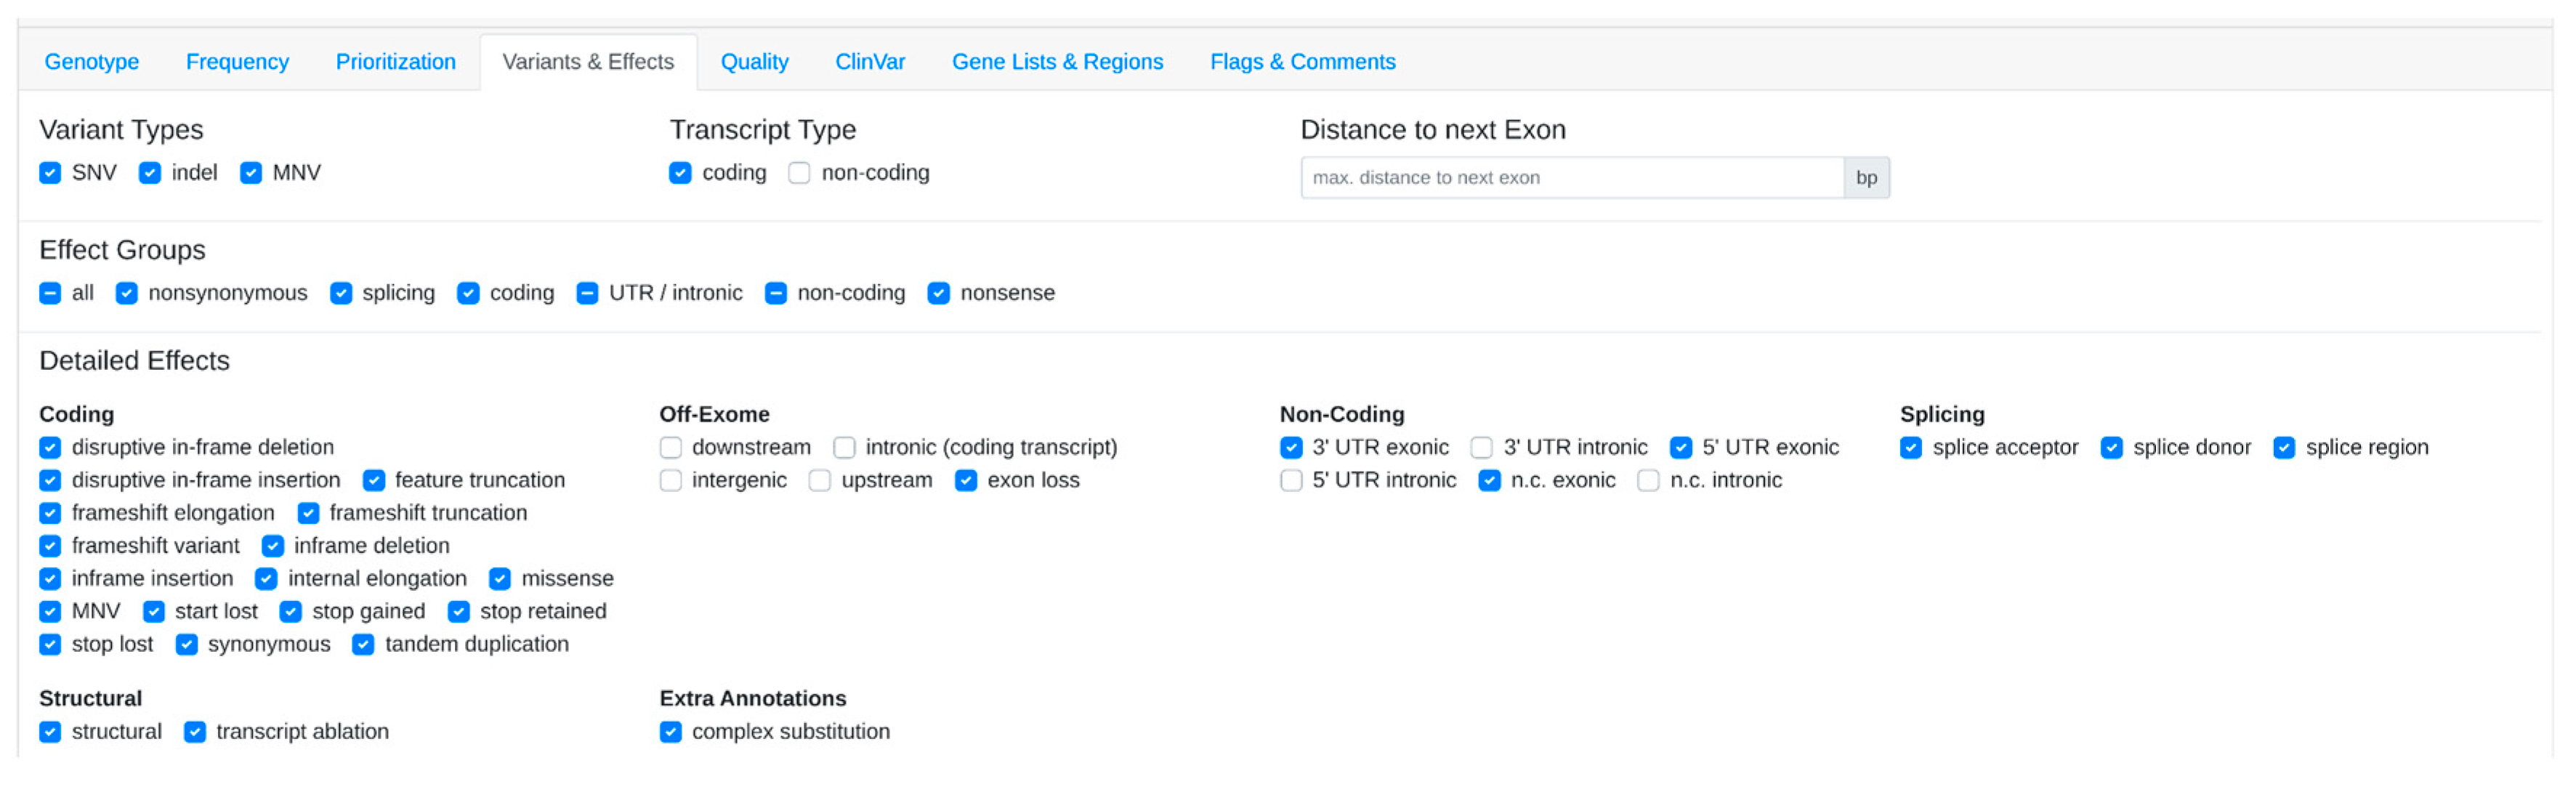Screen dimensions: 2576x787
Task: Uncheck the nonsynonymous effect group
Action: pyautogui.click(x=127, y=294)
